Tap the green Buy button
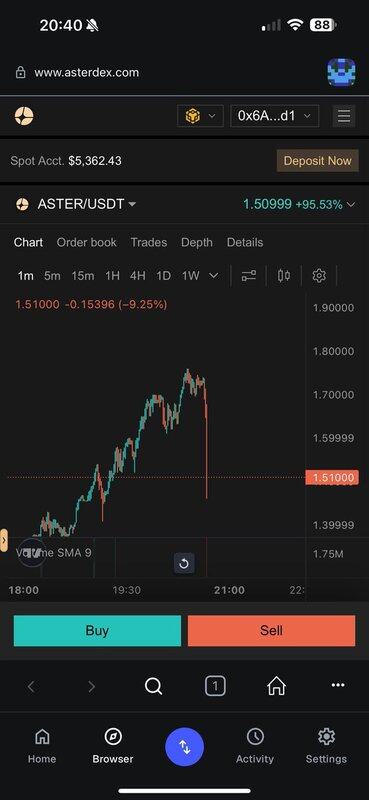The height and width of the screenshot is (800, 369). 97,631
